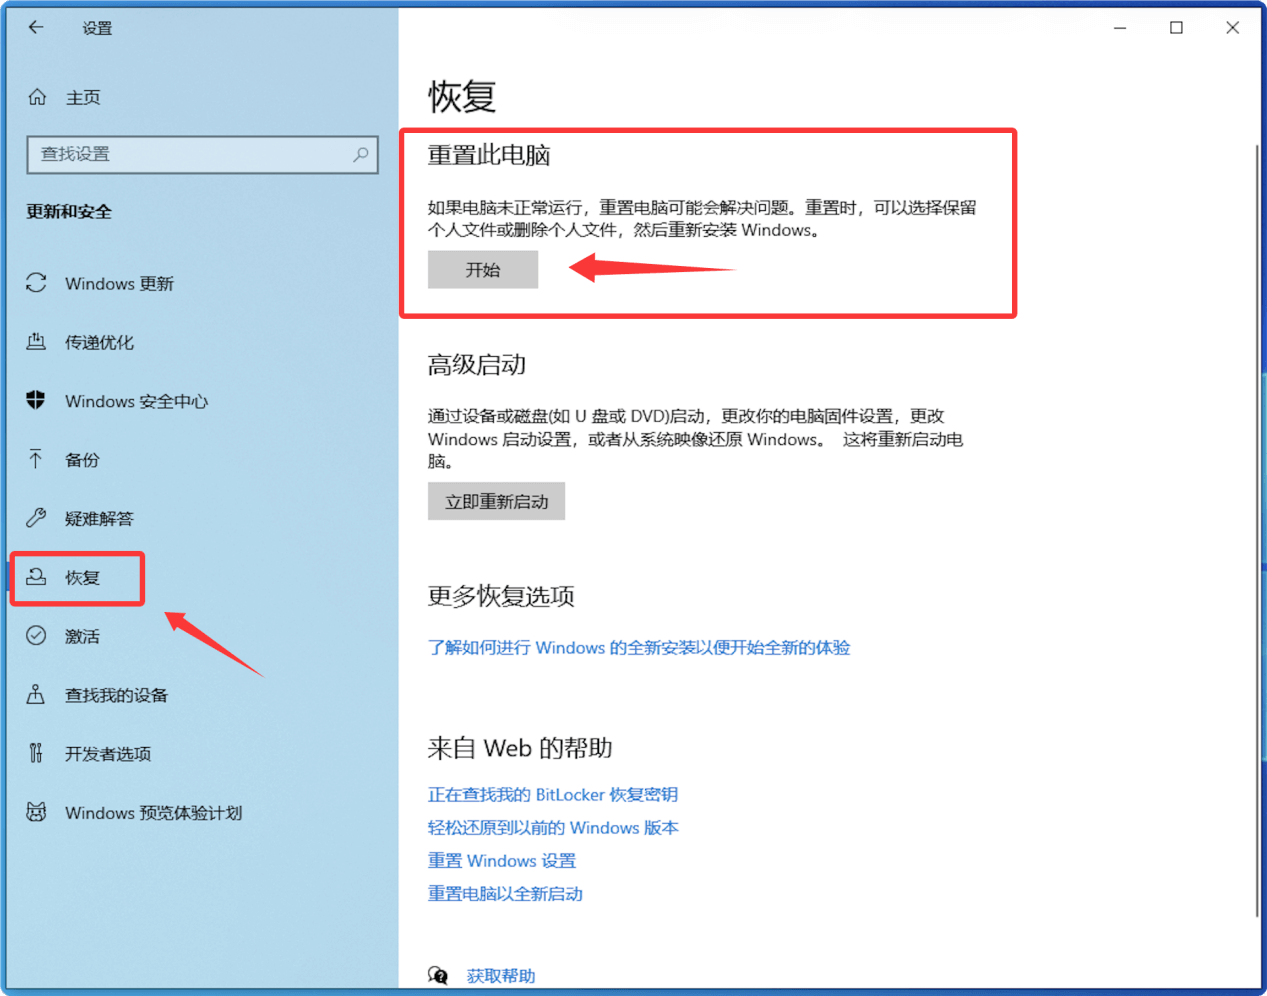Click 轻松还原到以前的 Windows 版本

pos(554,828)
